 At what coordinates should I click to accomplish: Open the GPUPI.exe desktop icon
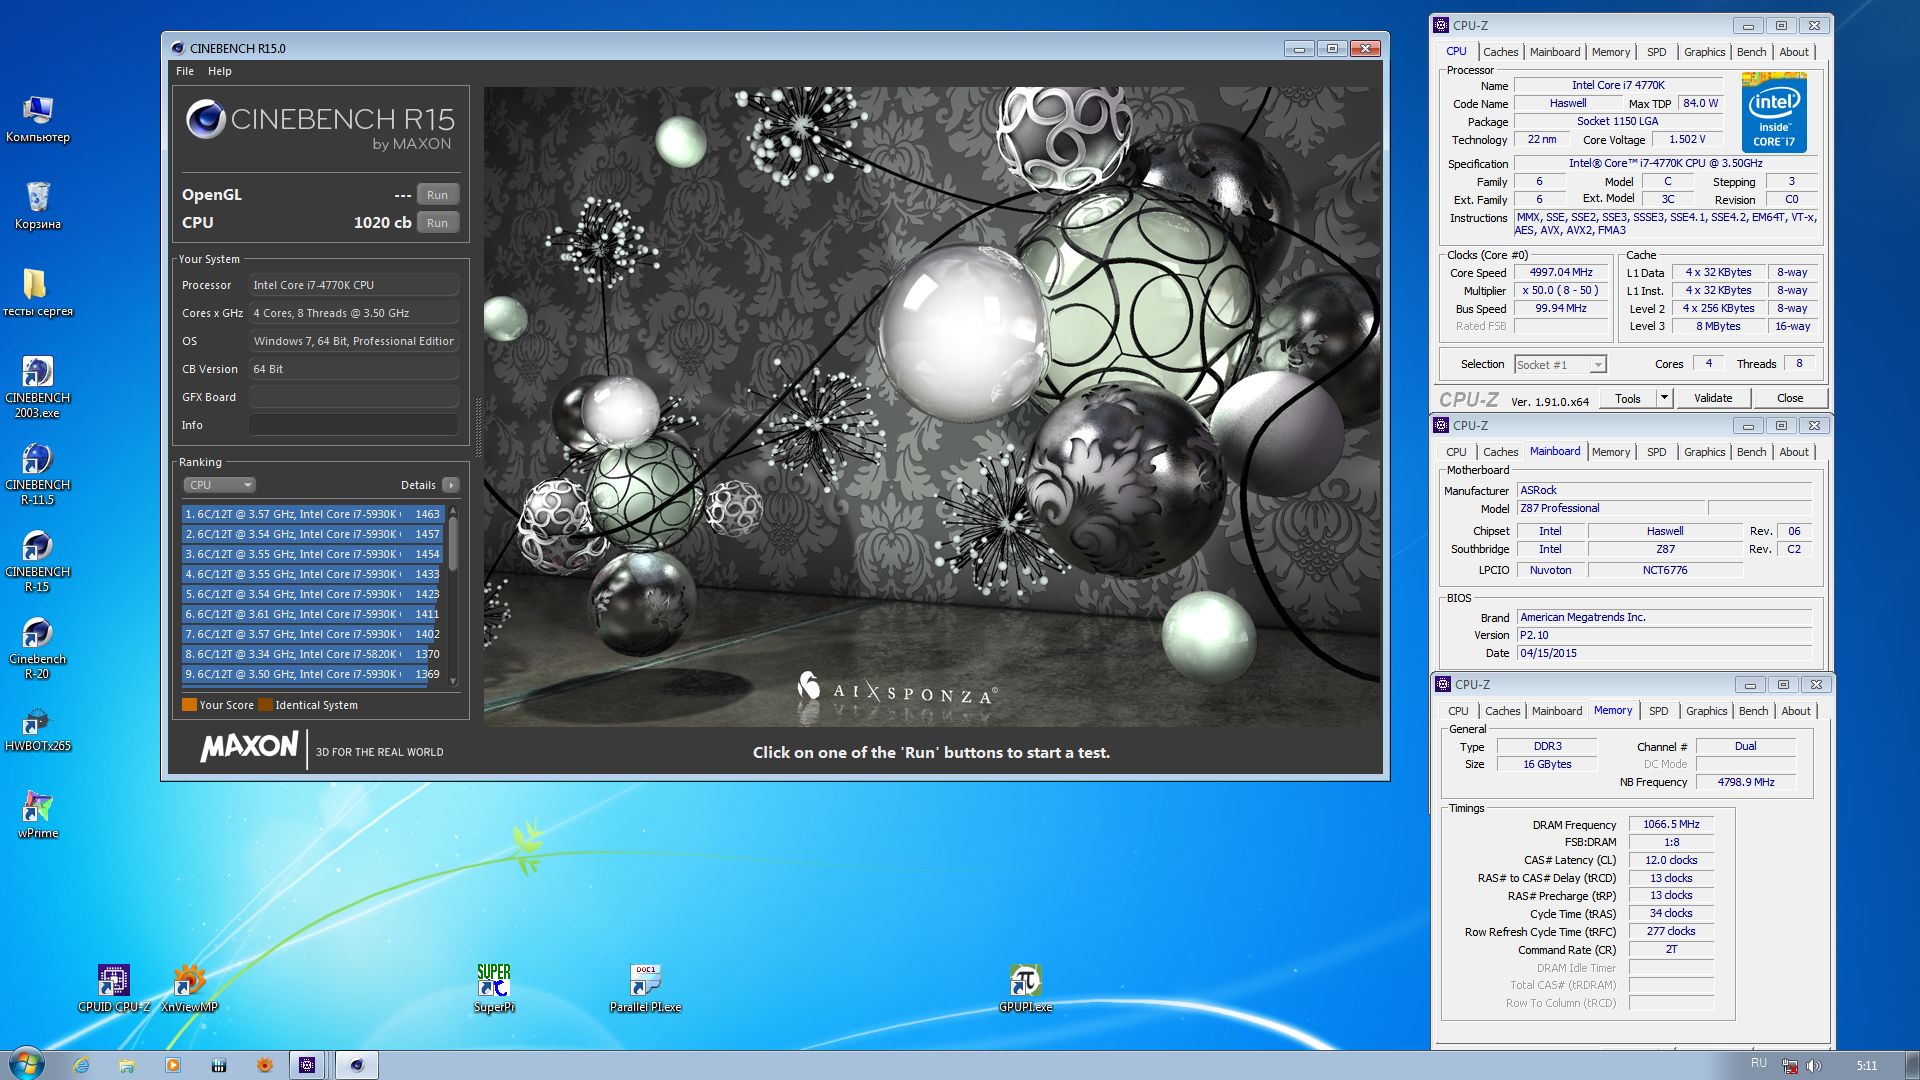[x=1025, y=989]
